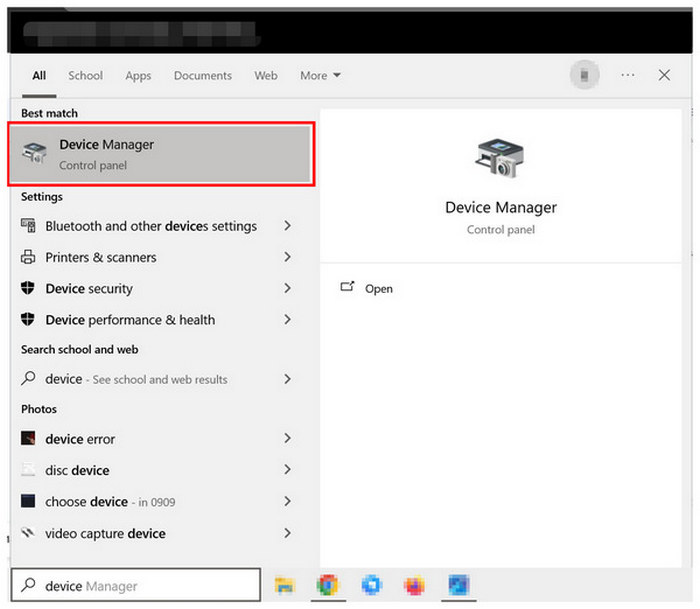The height and width of the screenshot is (609, 700).
Task: Open File Explorer from the taskbar
Action: [x=284, y=586]
